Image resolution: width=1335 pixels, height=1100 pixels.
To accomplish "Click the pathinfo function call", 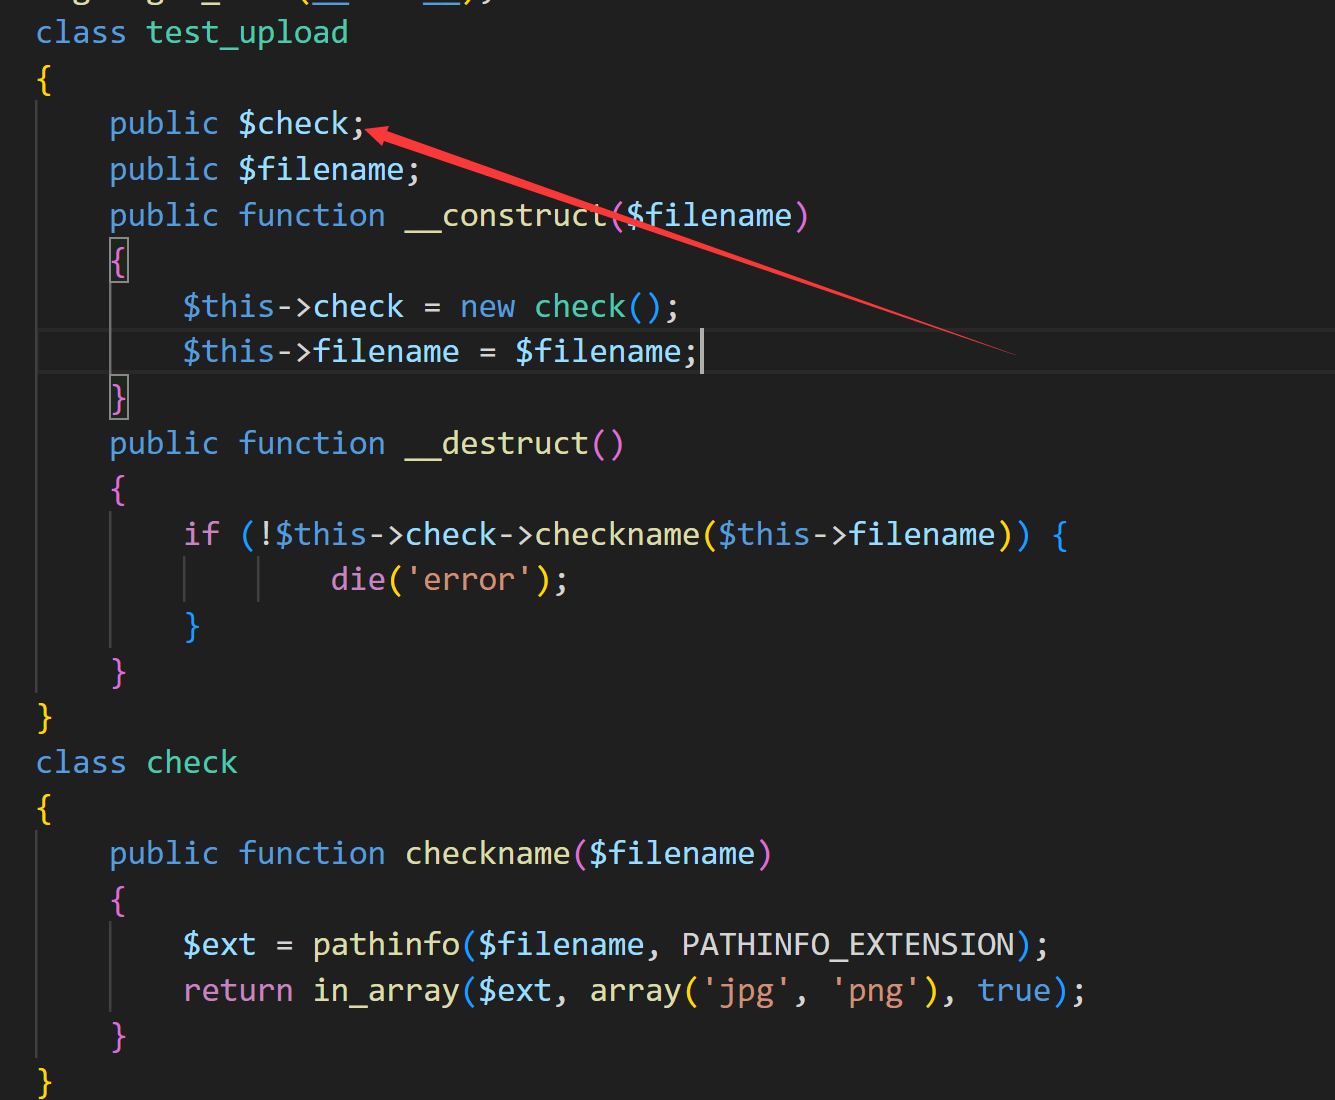I will tap(385, 945).
